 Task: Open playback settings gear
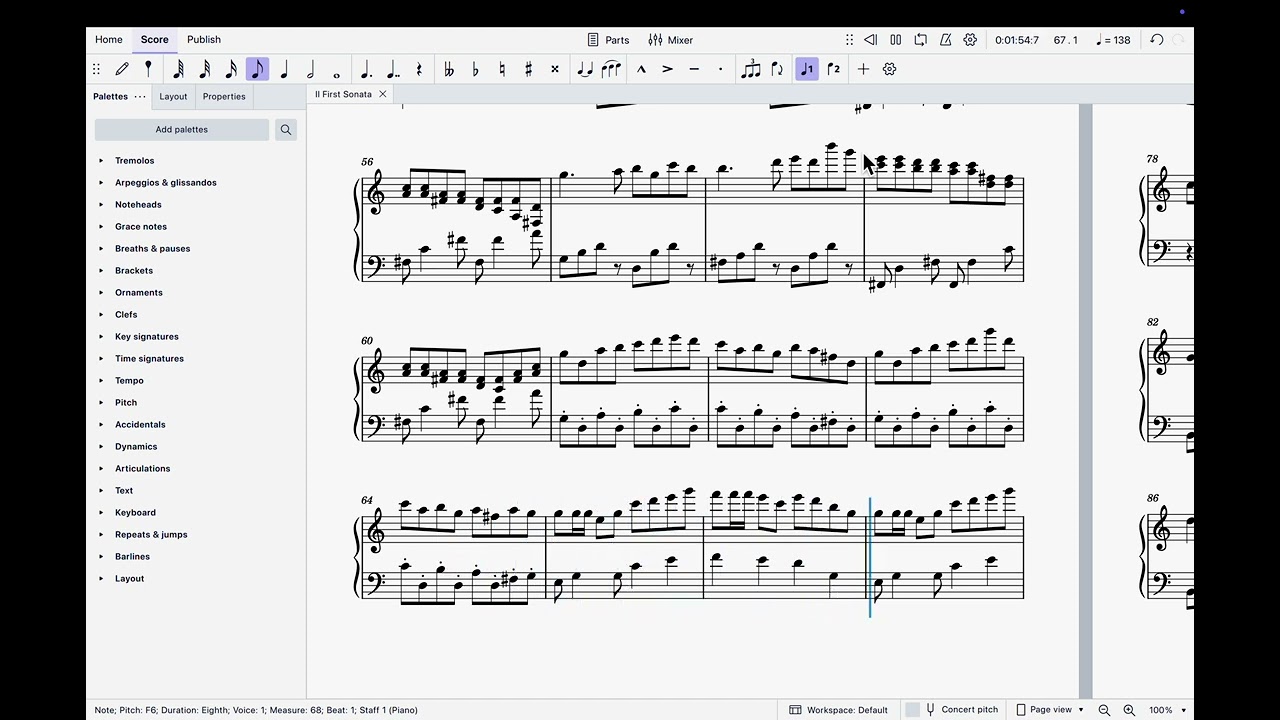pos(970,40)
